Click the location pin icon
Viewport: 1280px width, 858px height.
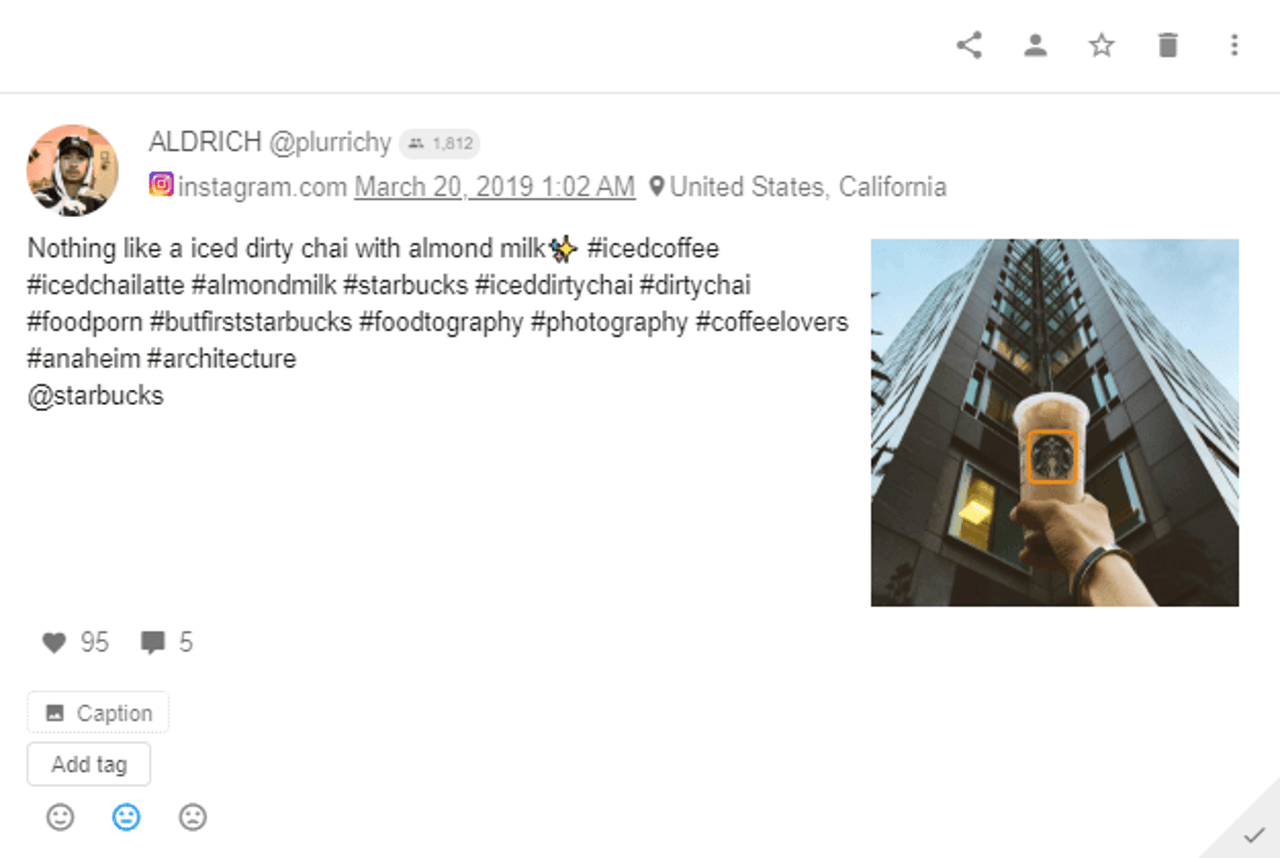[656, 187]
